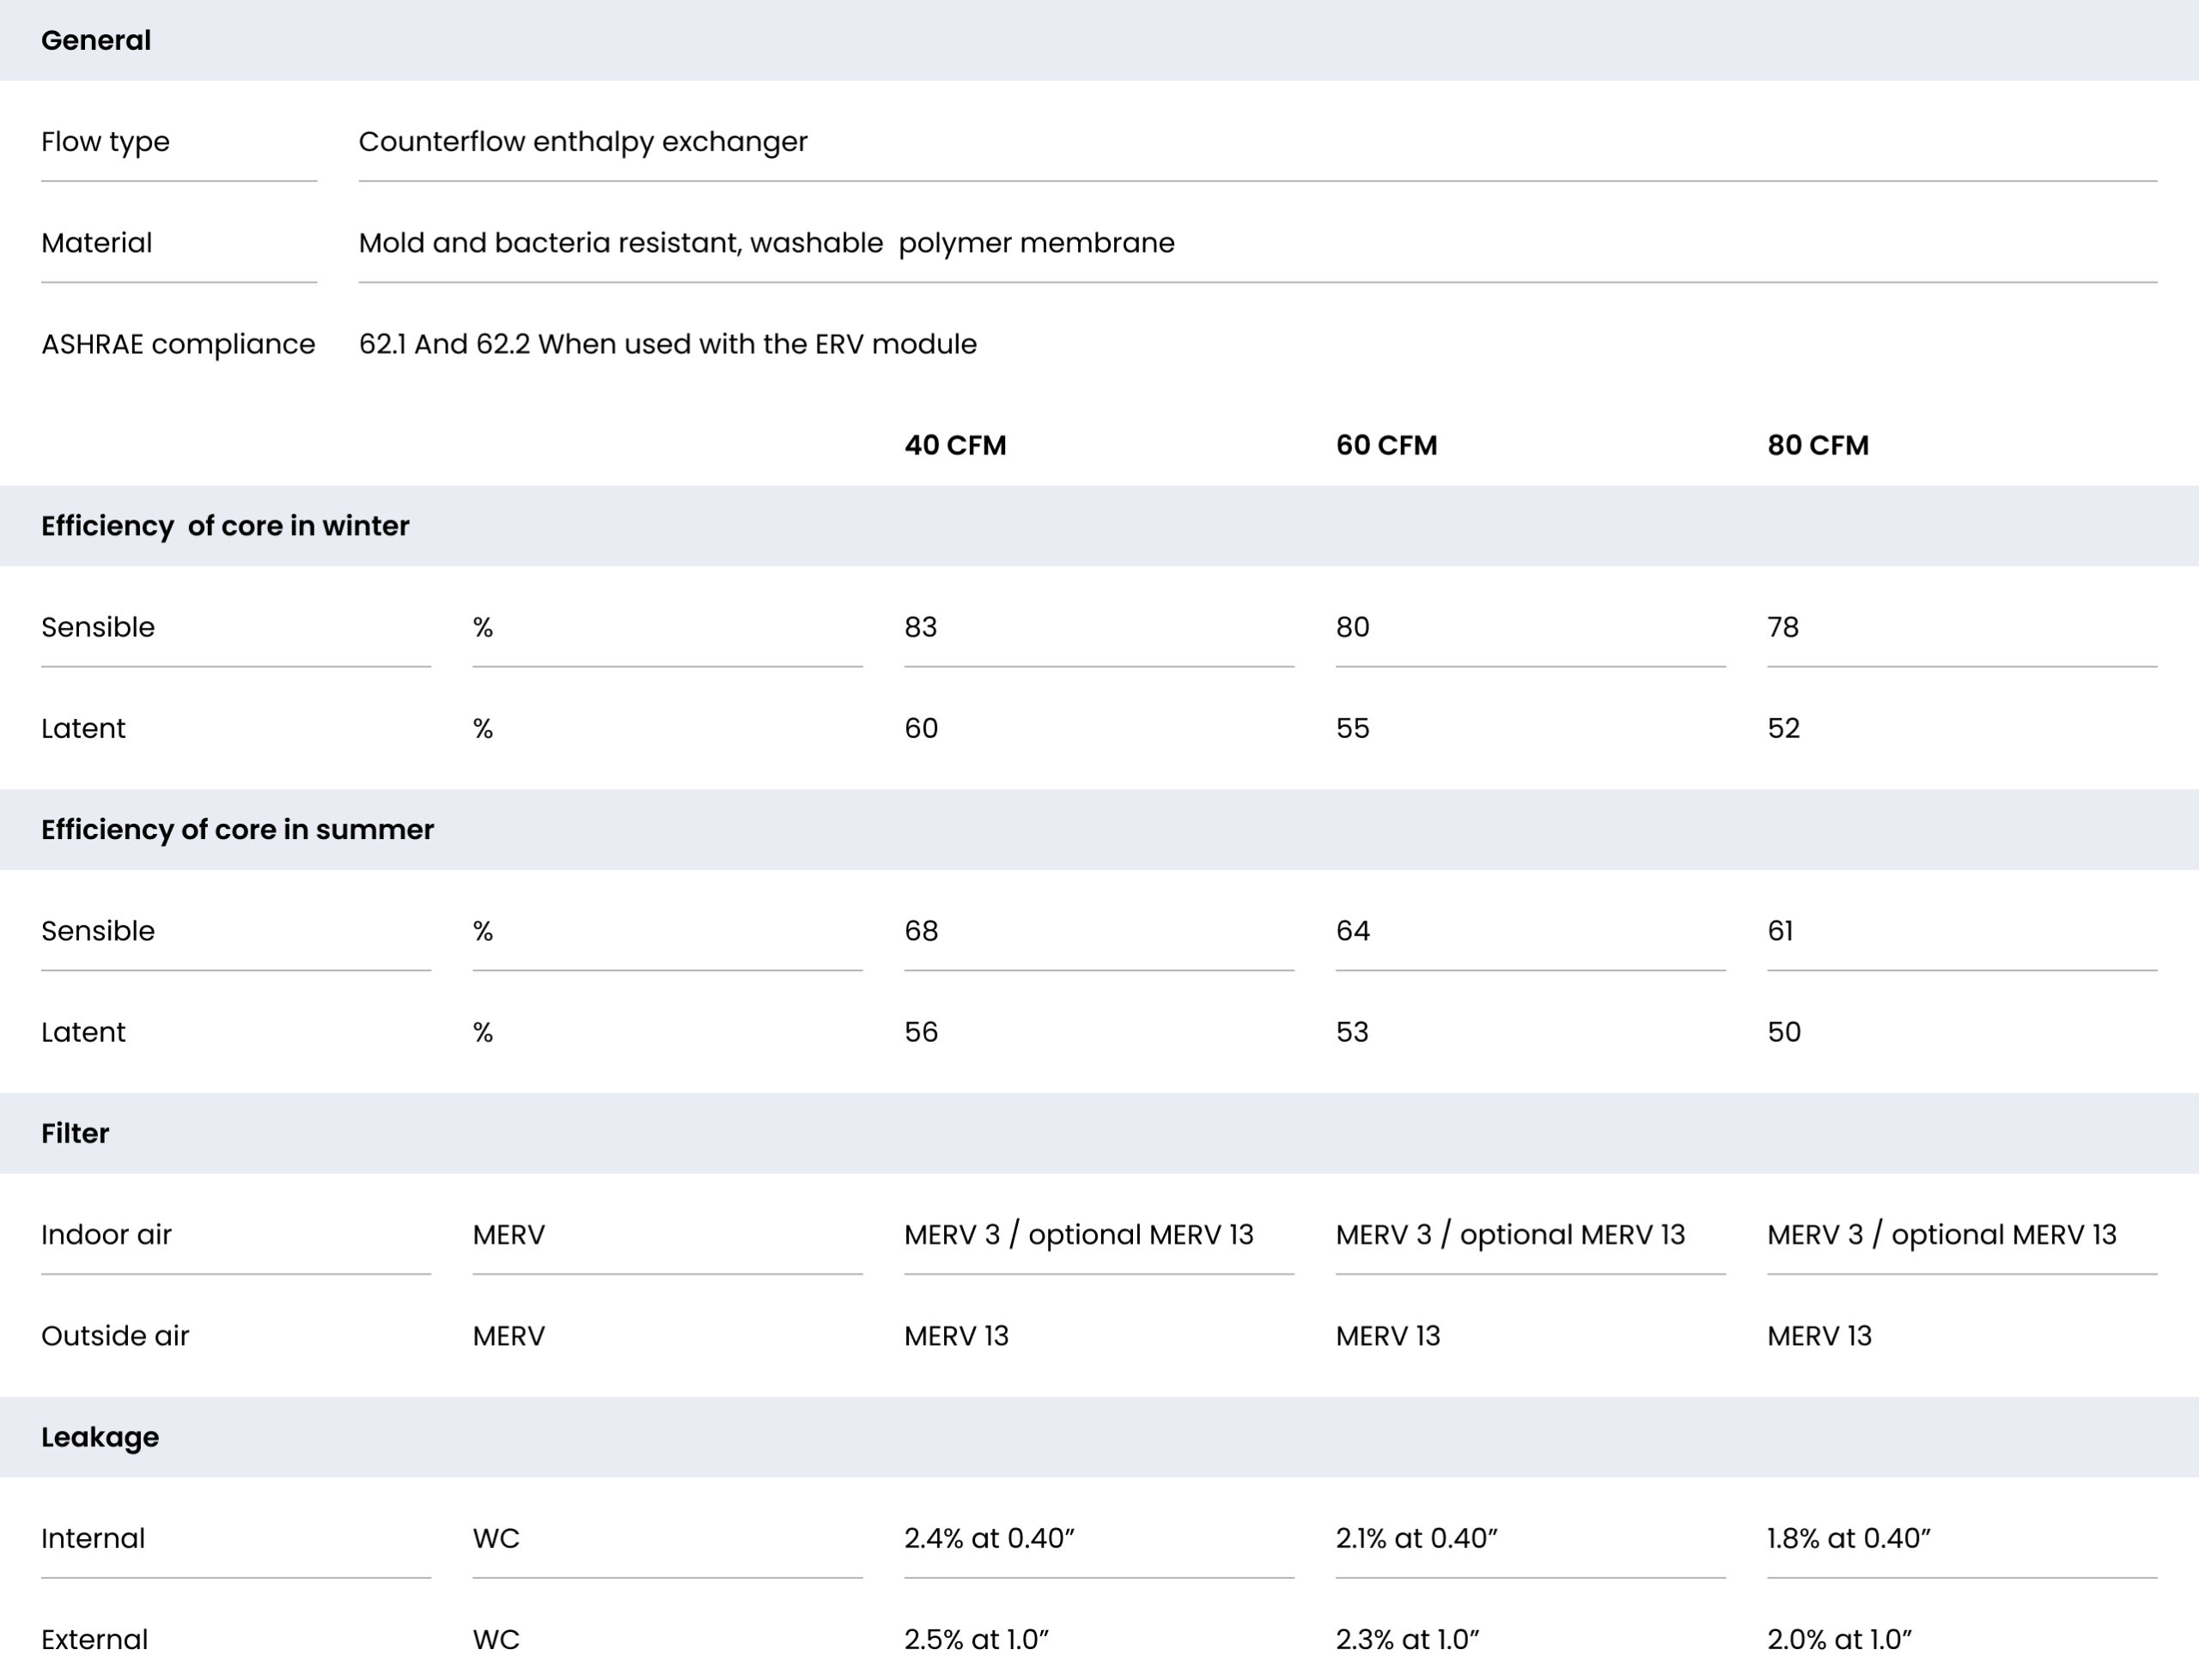Click external leakage '2.0% at 1.0”'
This screenshot has height=1680, width=2199.
1839,1640
